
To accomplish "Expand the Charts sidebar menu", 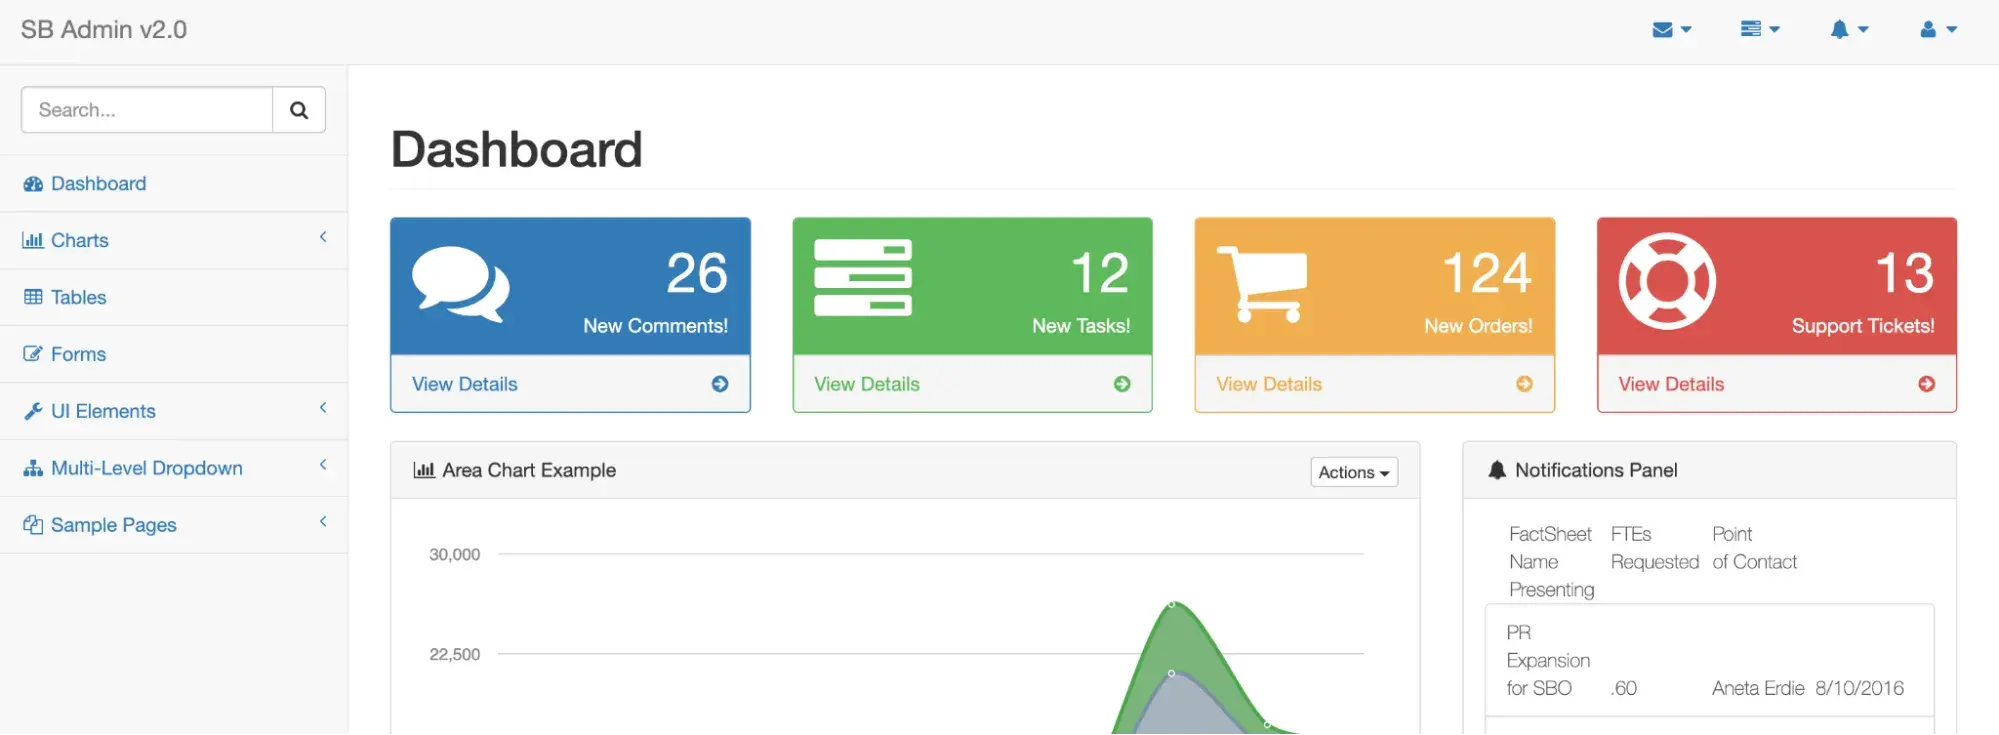I will pos(174,240).
